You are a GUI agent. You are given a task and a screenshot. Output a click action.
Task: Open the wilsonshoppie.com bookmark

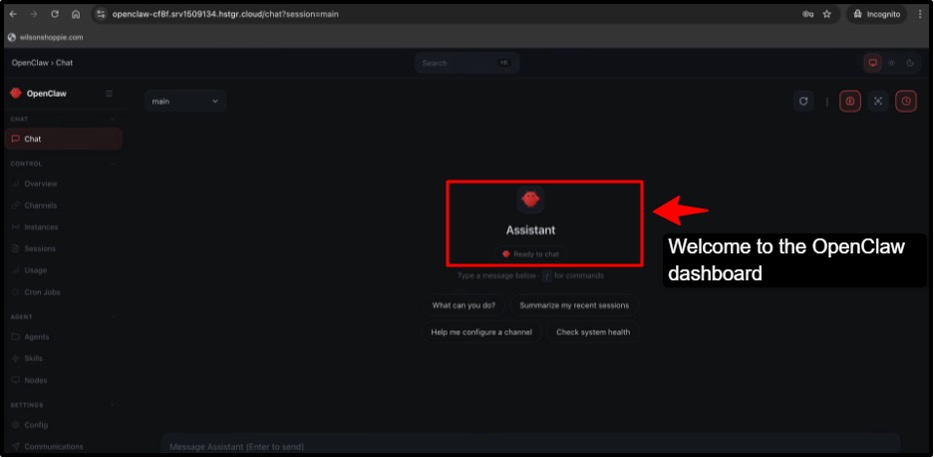point(46,37)
